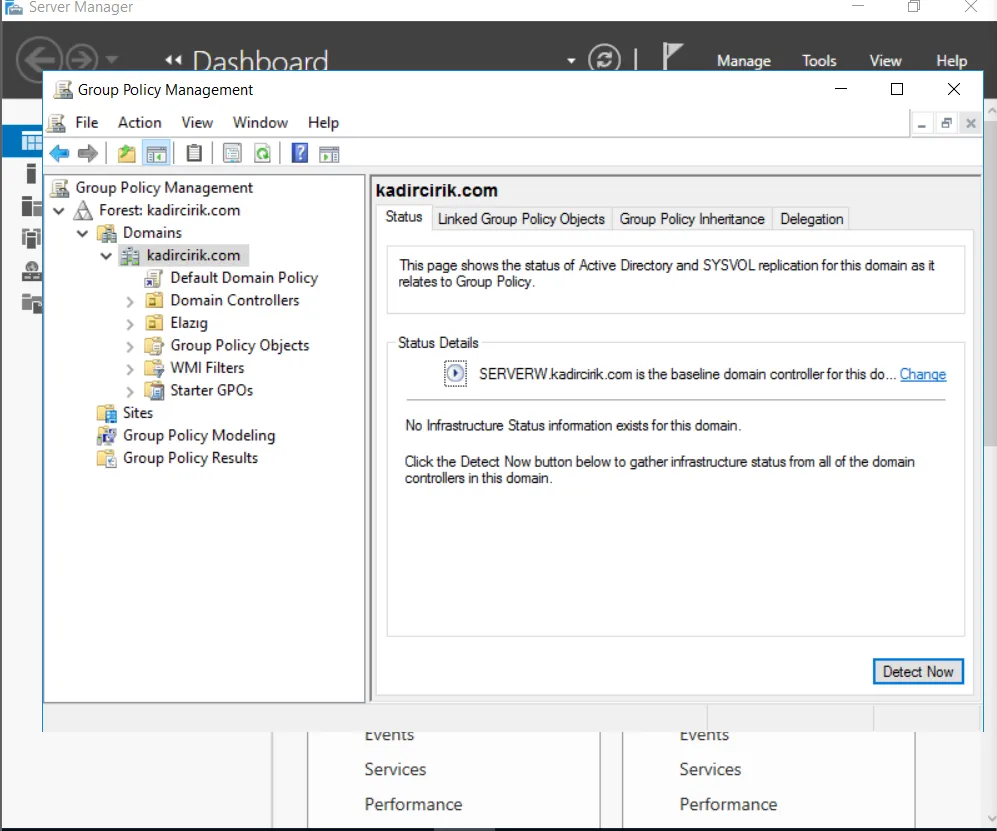997x831 pixels.
Task: Select All Servers icon in Server Manager sidebar
Action: tap(31, 206)
